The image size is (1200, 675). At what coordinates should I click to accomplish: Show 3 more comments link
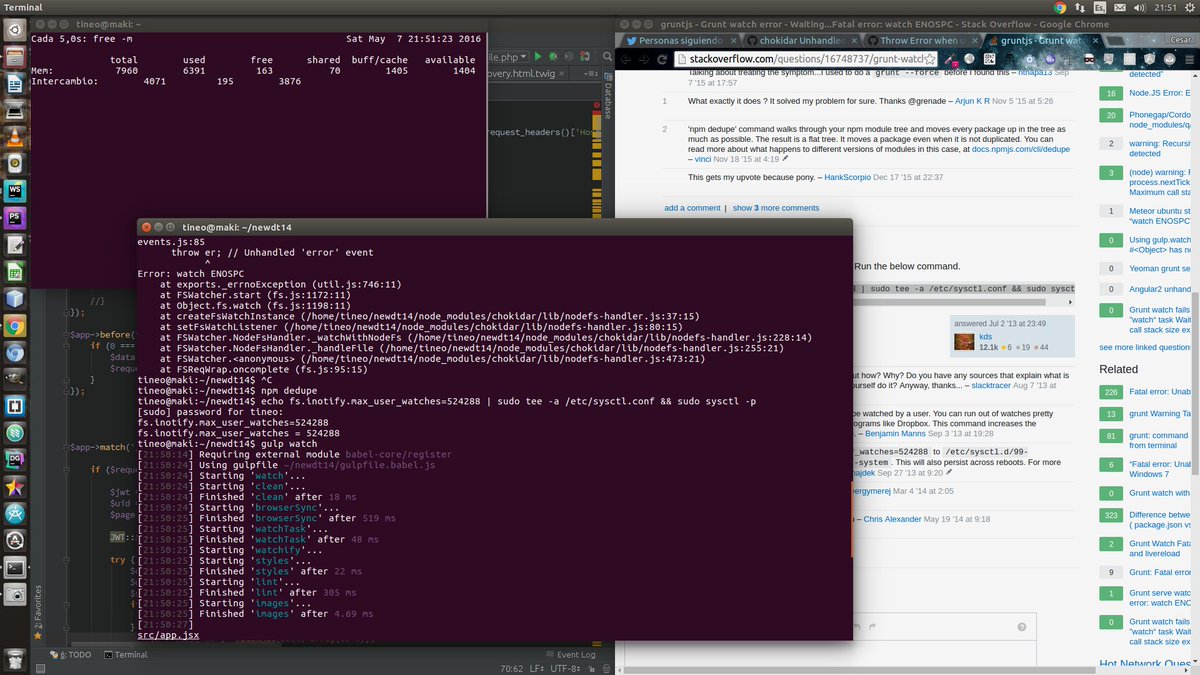pos(776,208)
